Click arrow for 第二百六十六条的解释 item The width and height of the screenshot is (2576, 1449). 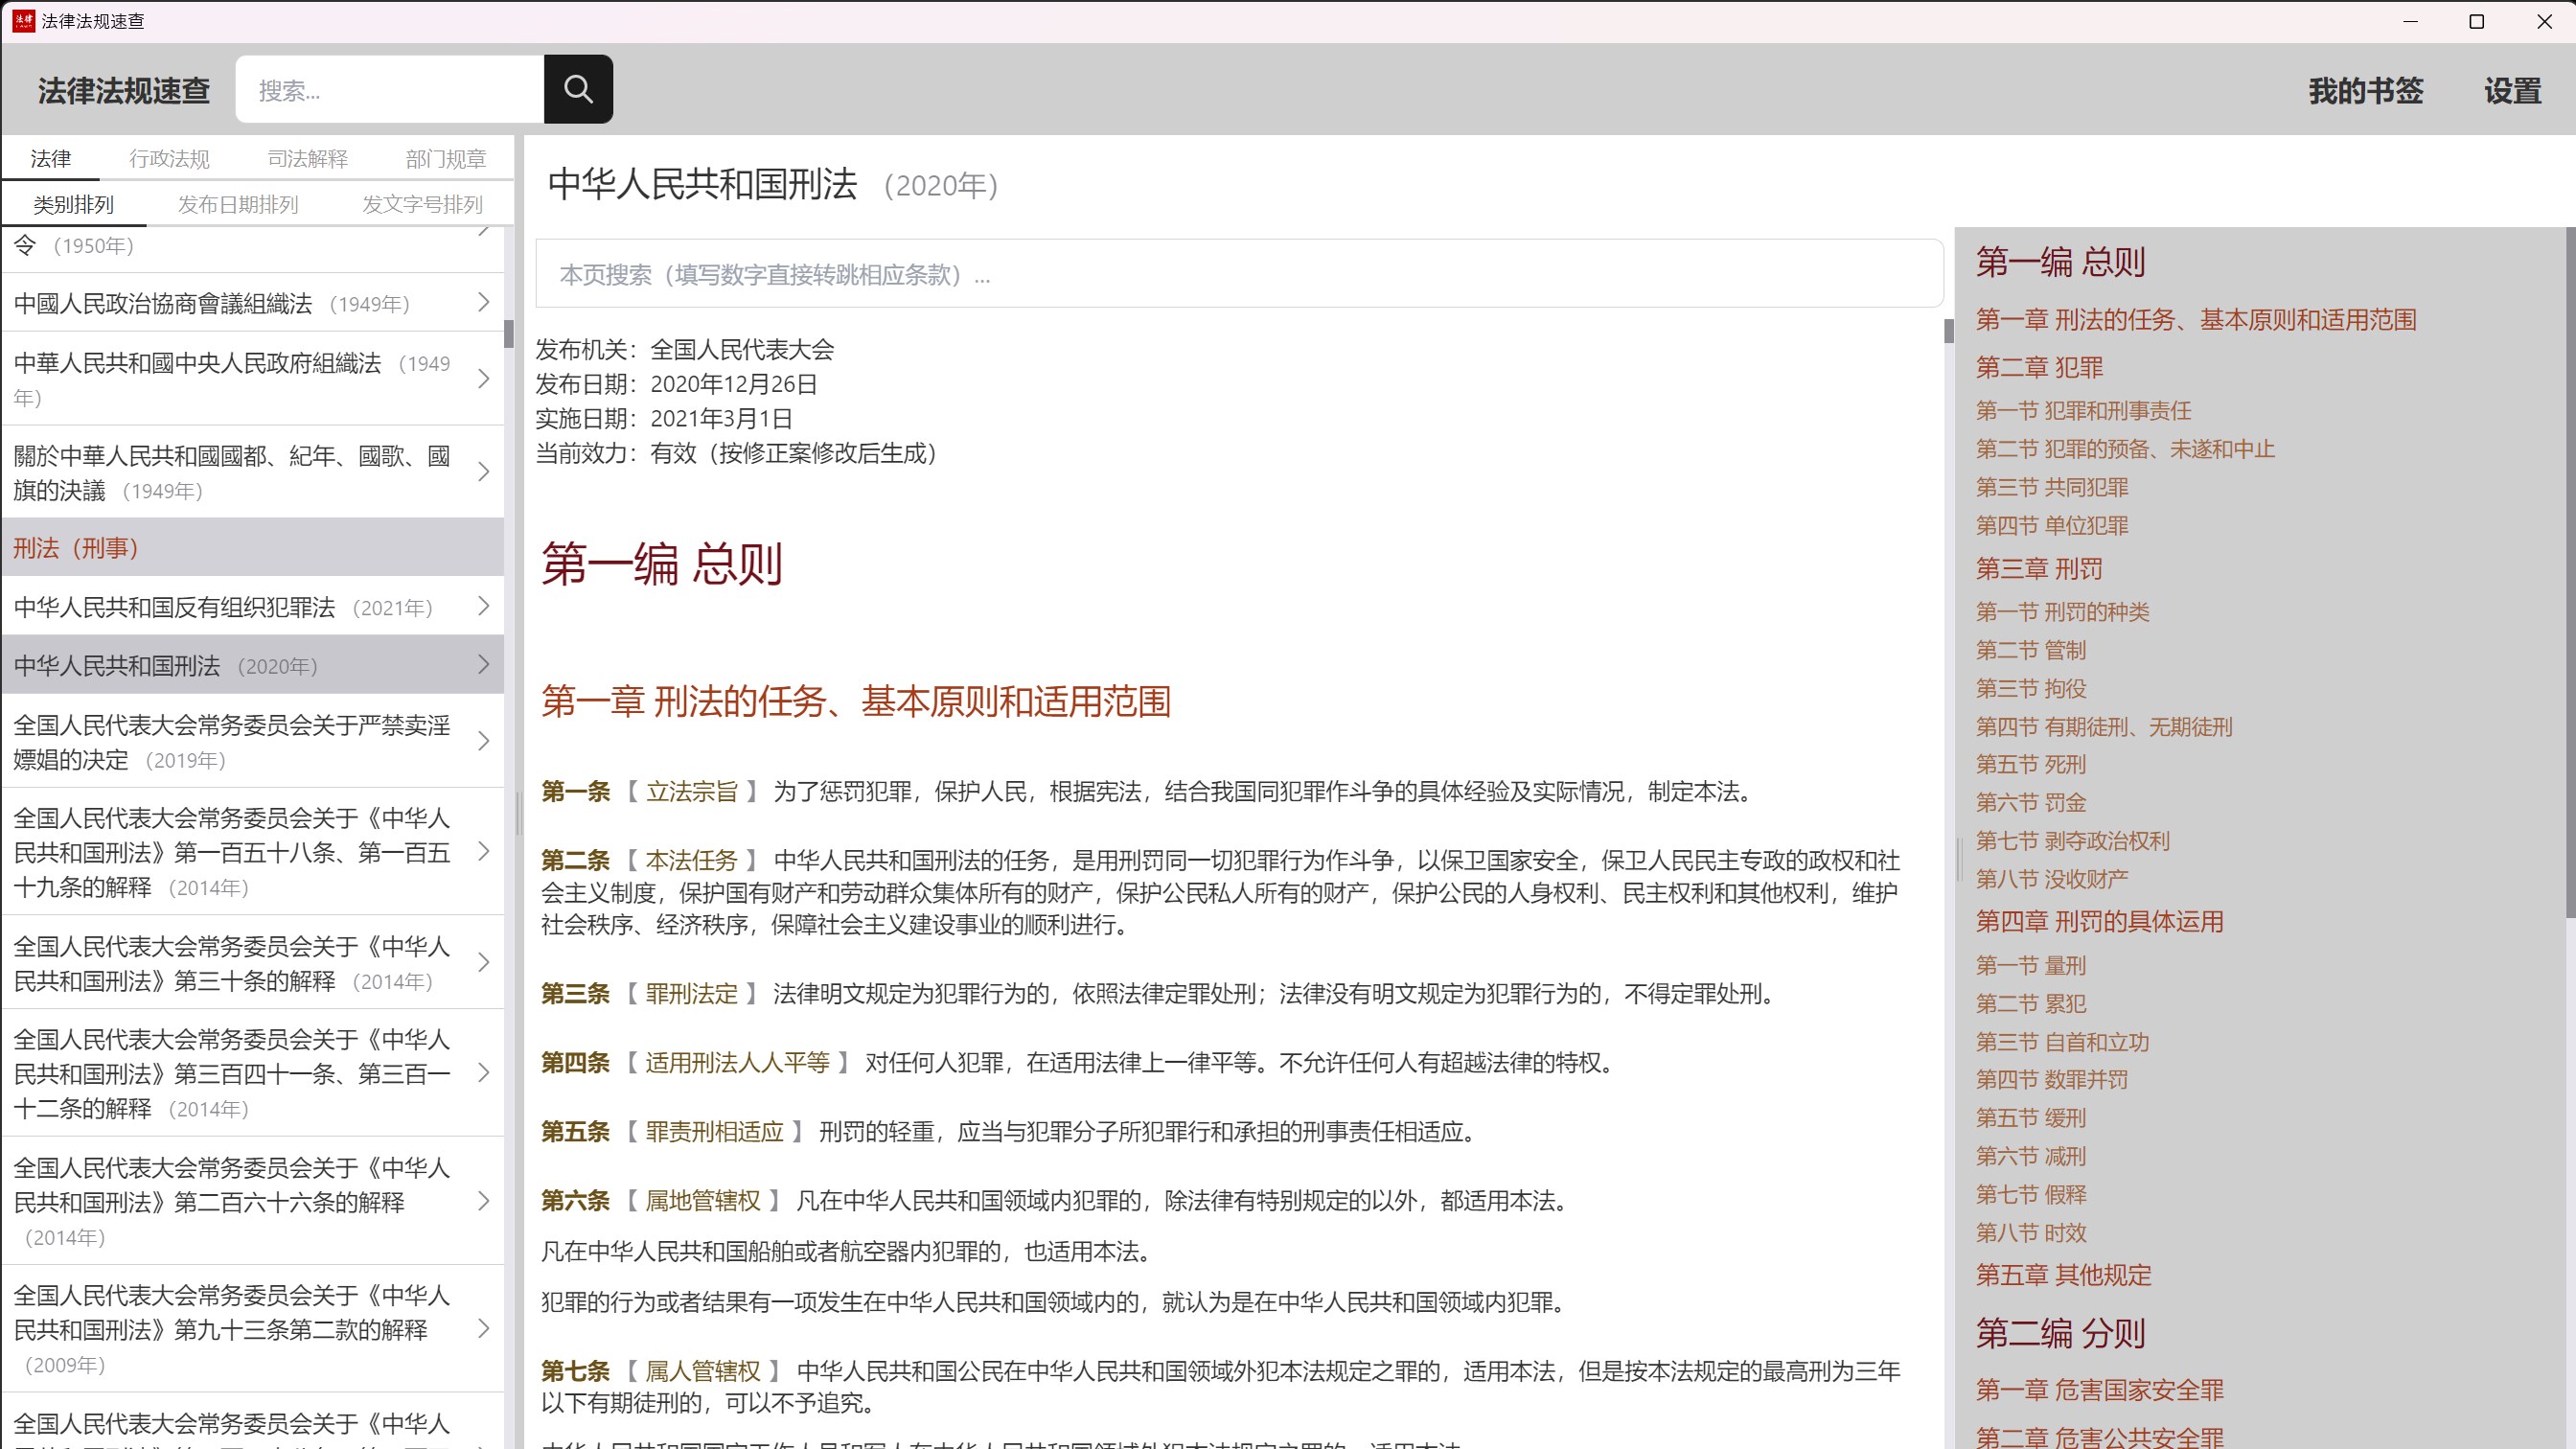[x=483, y=1201]
